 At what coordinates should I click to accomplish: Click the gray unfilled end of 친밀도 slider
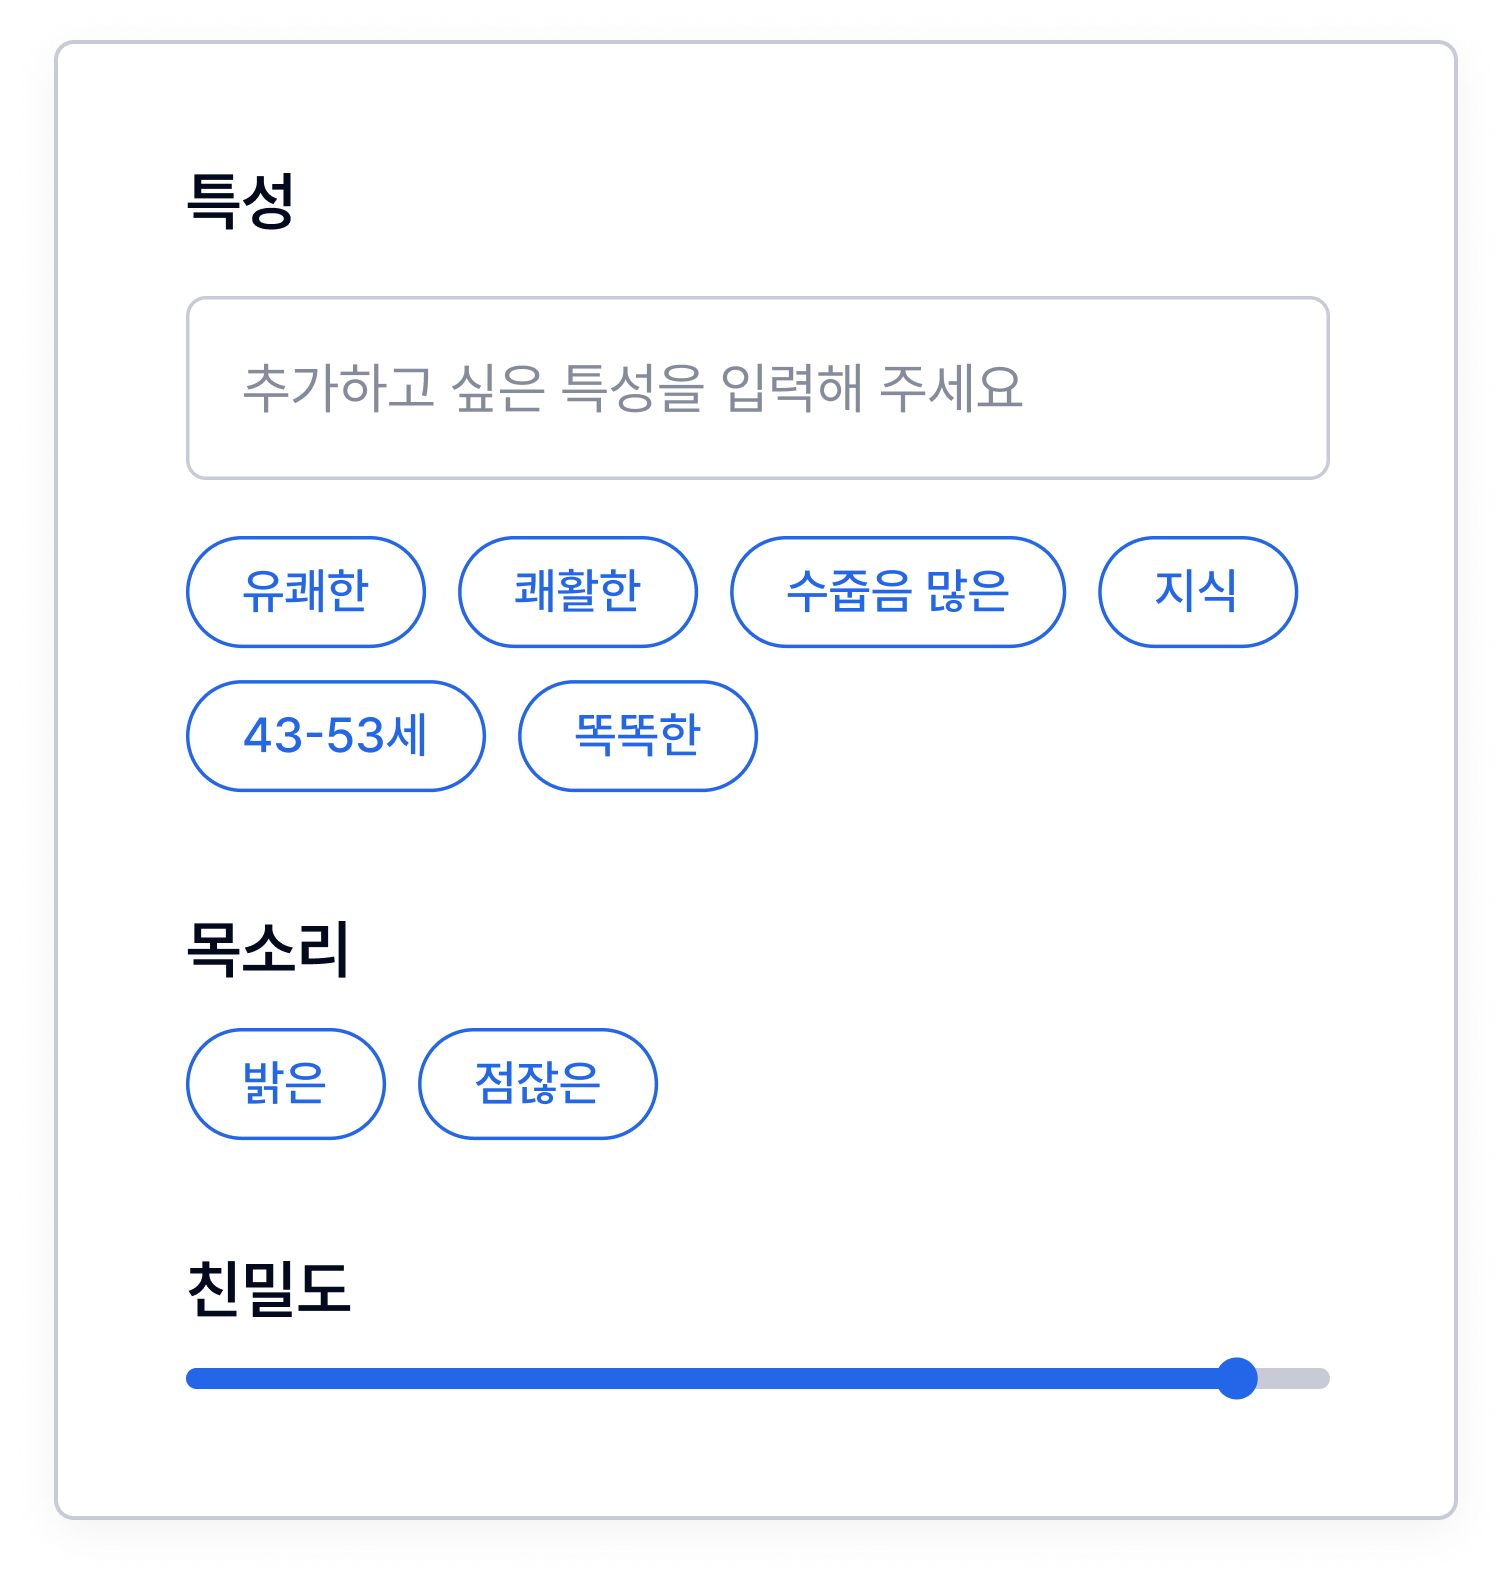[x=1296, y=1379]
